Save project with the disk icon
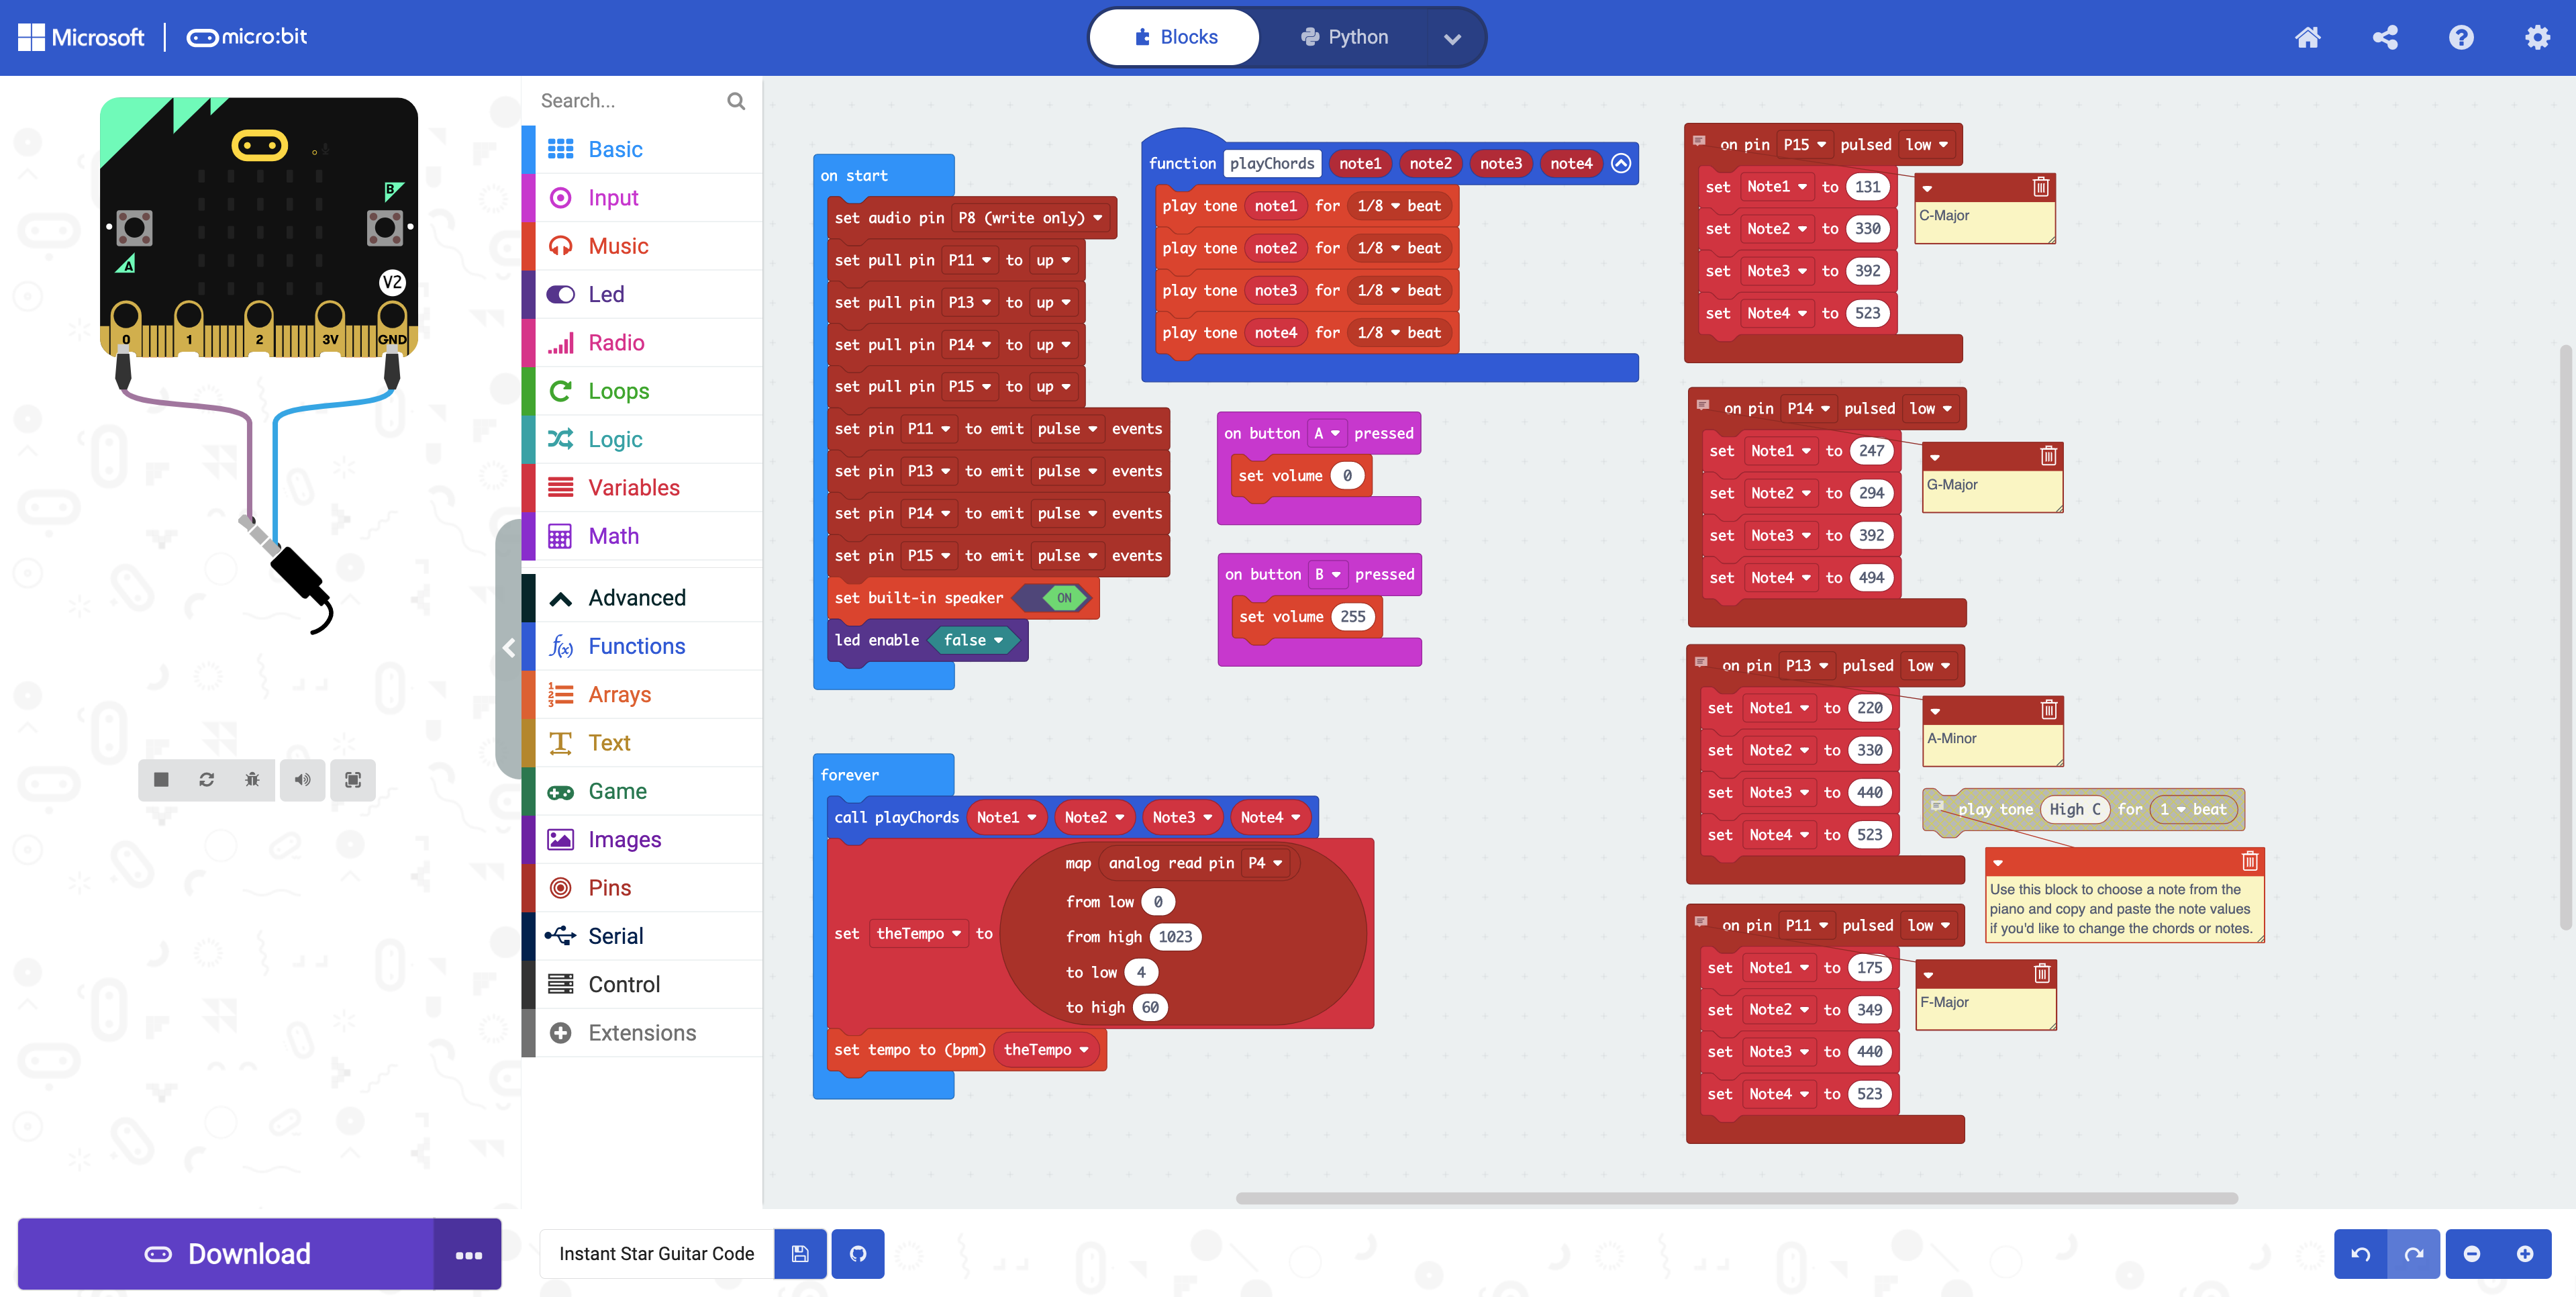Image resolution: width=2576 pixels, height=1297 pixels. pyautogui.click(x=800, y=1254)
